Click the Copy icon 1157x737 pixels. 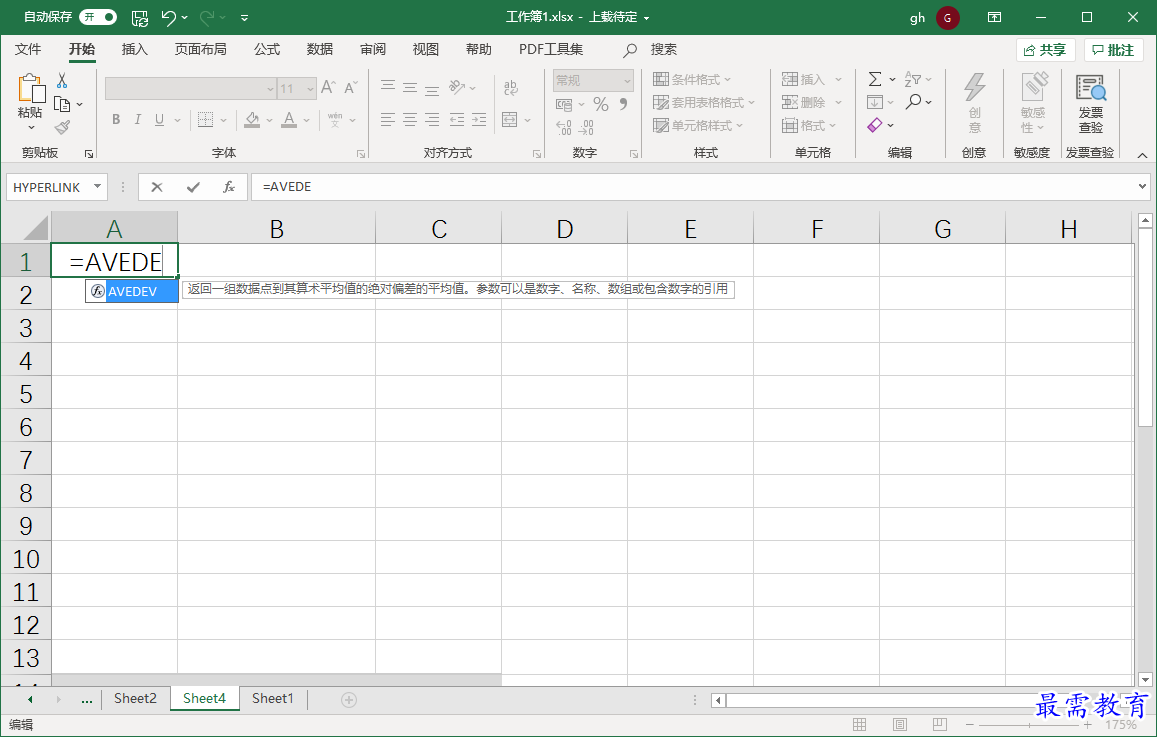(62, 104)
